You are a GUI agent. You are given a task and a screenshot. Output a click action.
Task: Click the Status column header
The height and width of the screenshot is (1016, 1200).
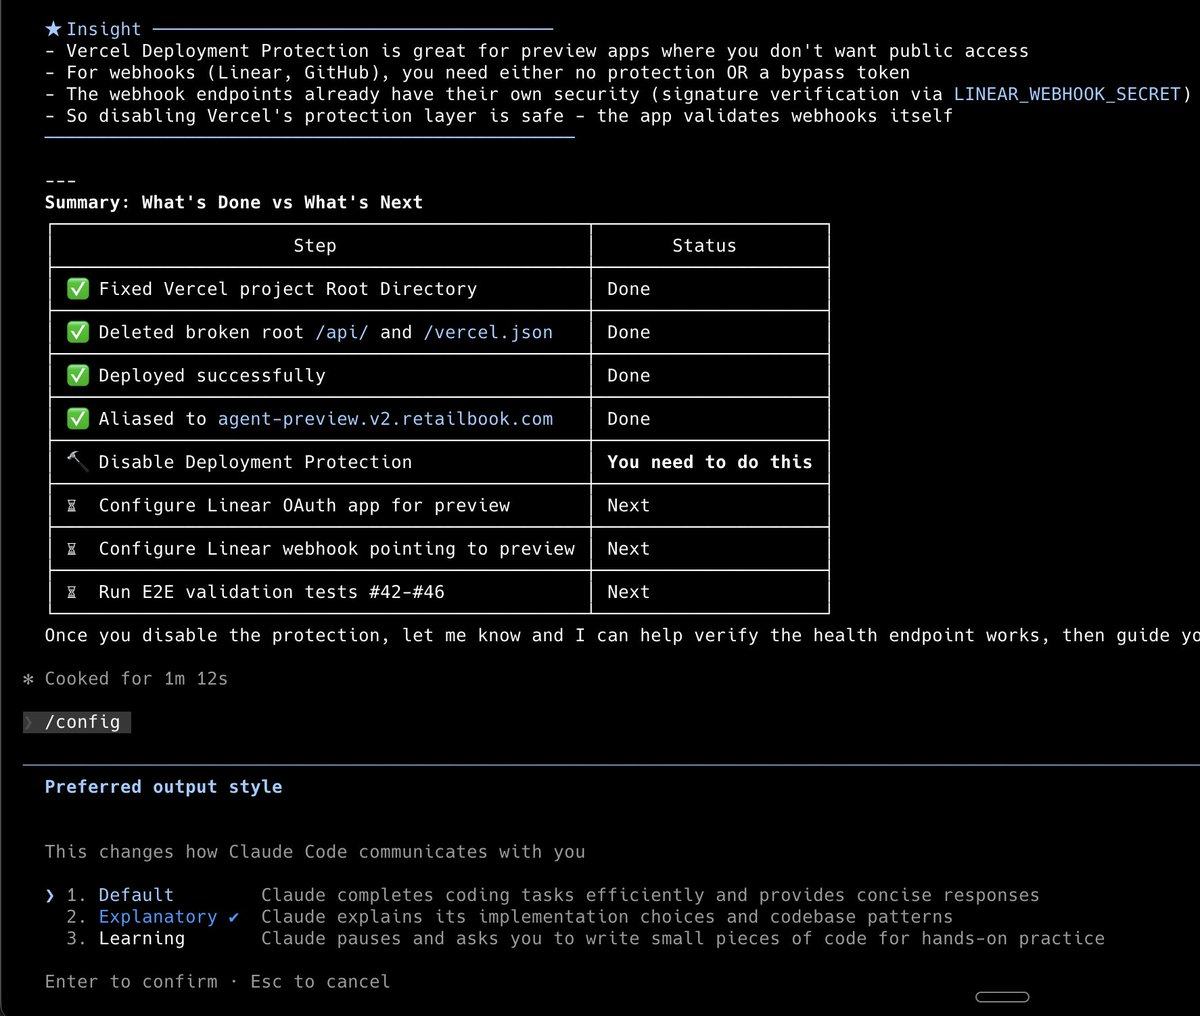(x=704, y=246)
